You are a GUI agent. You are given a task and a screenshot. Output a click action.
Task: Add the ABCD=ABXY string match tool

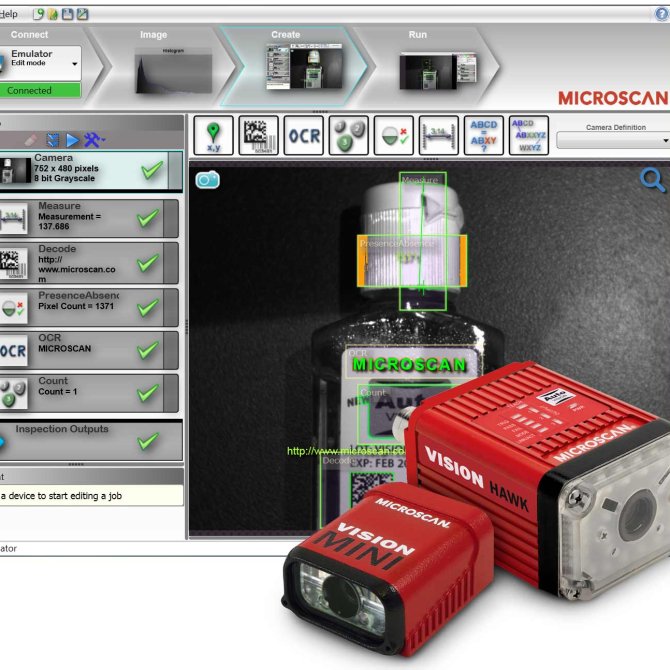pos(484,135)
